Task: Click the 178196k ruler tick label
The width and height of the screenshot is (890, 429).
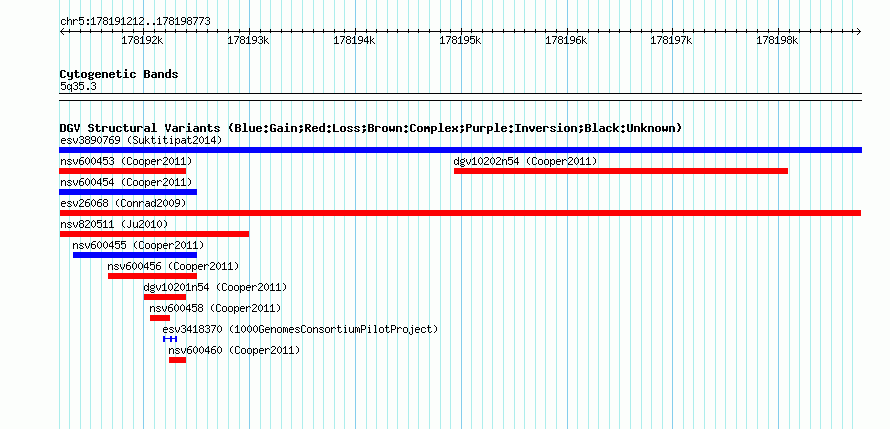Action: tap(566, 41)
